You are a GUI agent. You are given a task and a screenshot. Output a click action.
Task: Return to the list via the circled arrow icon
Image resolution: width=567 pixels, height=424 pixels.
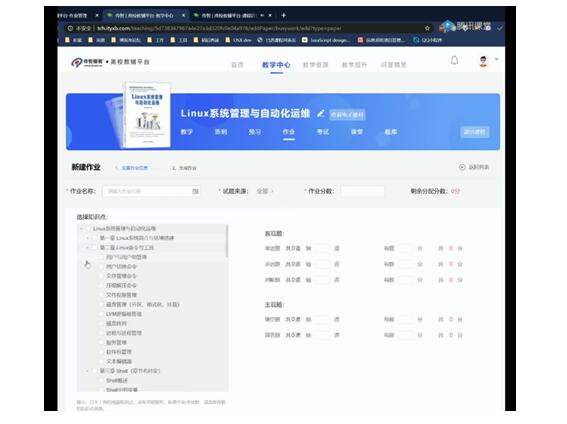coord(462,167)
